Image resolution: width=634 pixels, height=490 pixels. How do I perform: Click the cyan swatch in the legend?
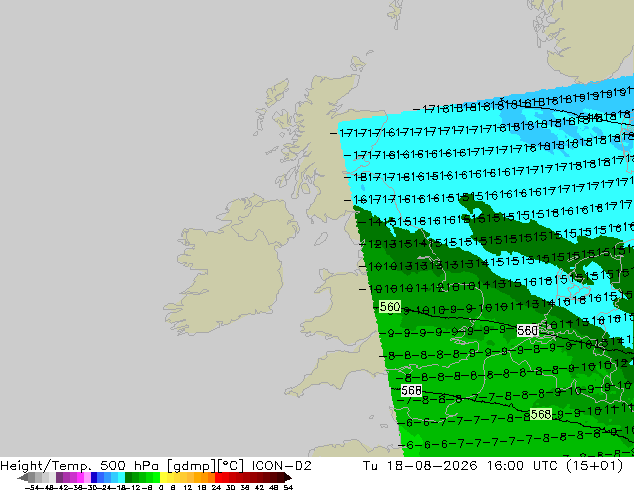tap(121, 478)
